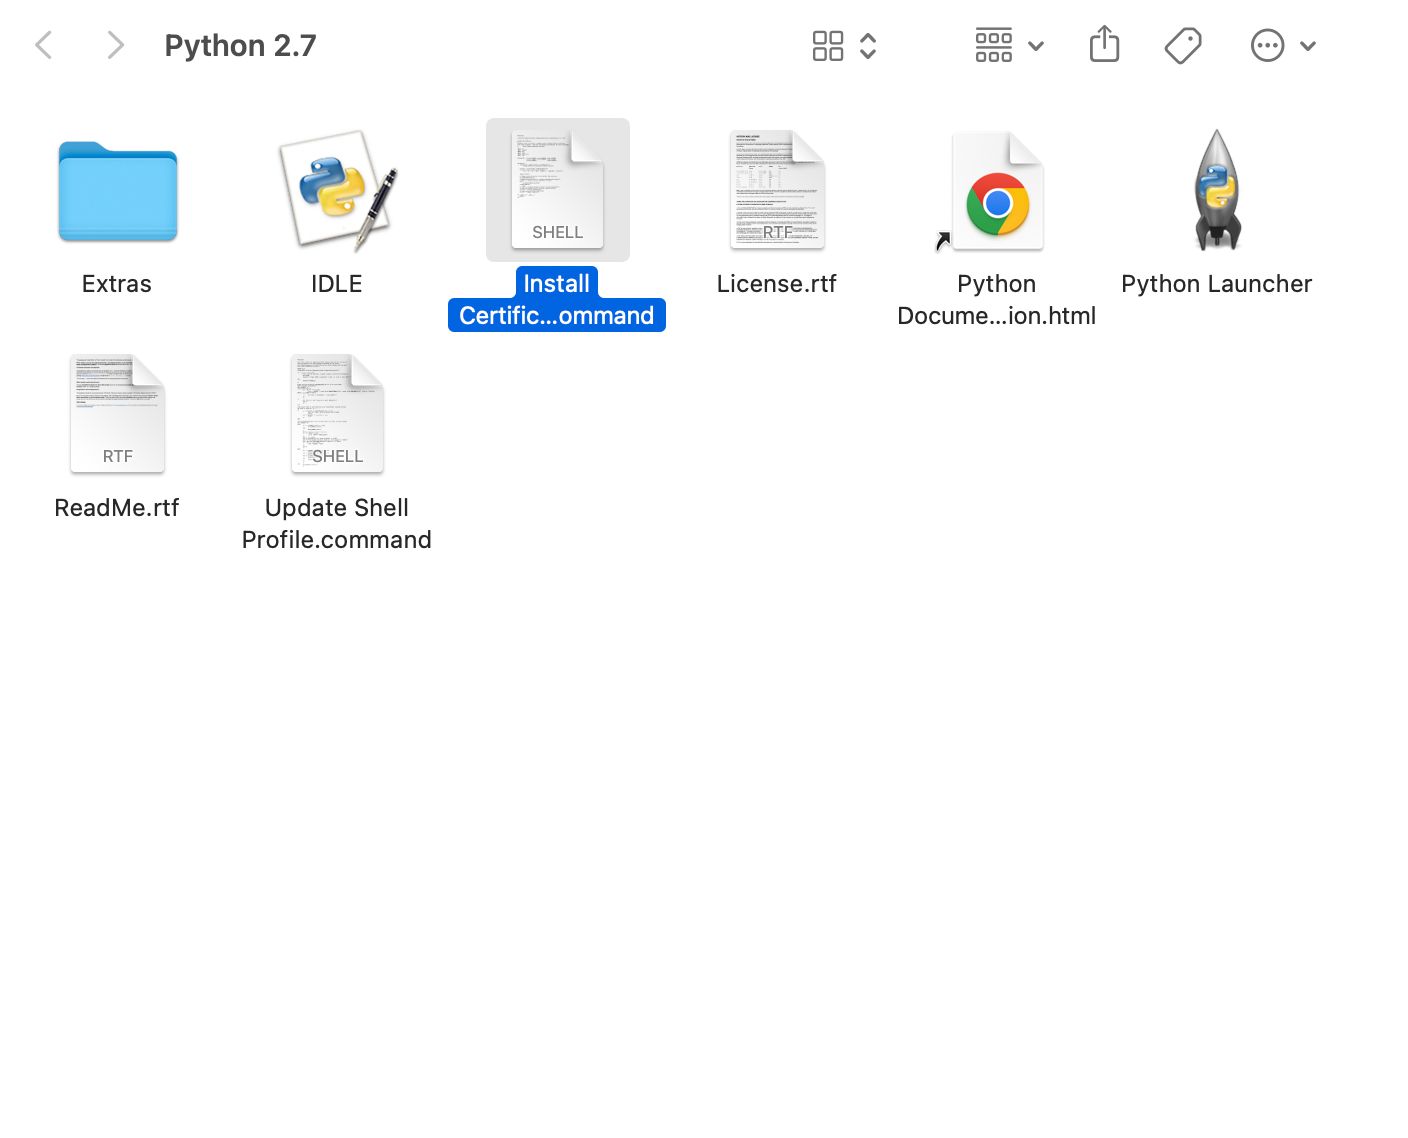Viewport: 1408px width, 1138px height.
Task: Click the Share toolbar button
Action: tap(1104, 44)
